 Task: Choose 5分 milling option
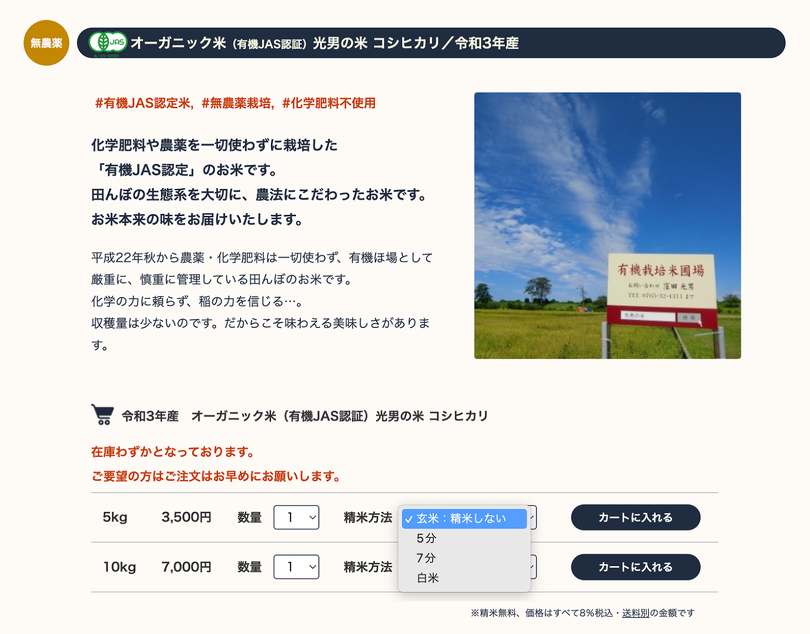(x=427, y=538)
